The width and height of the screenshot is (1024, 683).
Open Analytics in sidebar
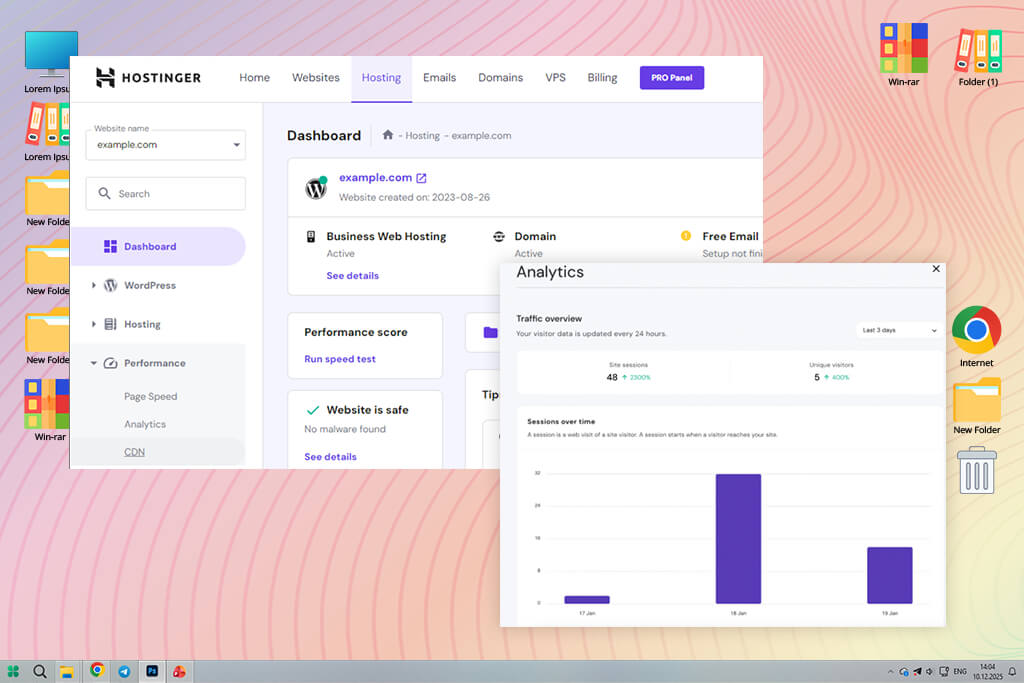(x=145, y=424)
